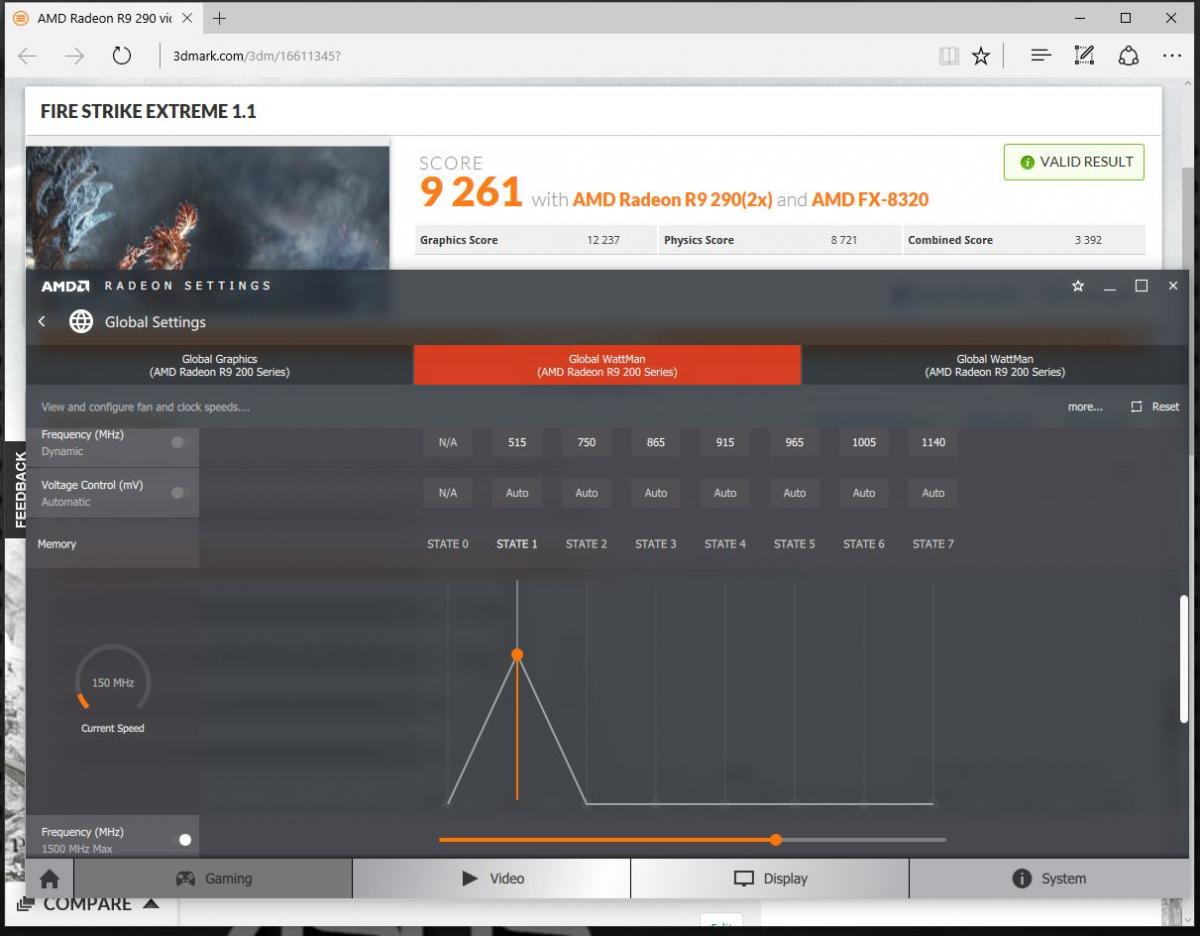Viewport: 1200px width, 936px height.
Task: Select the rightmost Global WattMan tab
Action: click(995, 365)
